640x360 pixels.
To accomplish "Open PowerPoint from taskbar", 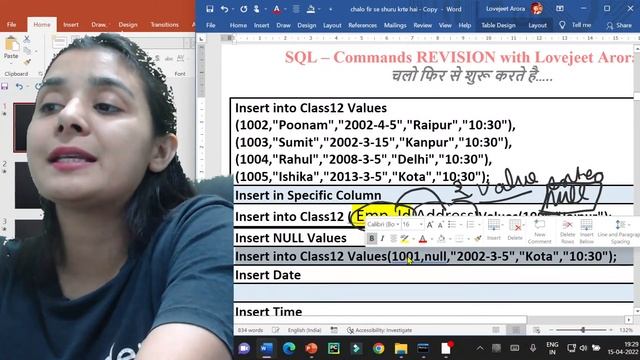I will (x=311, y=348).
